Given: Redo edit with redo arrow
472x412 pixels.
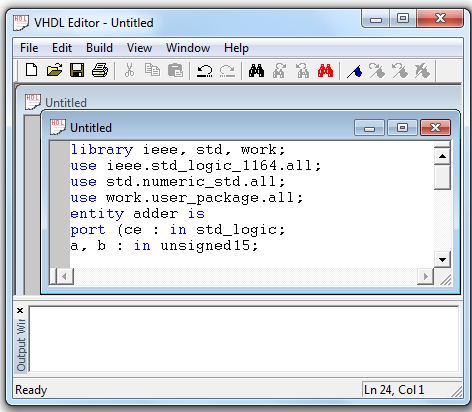Looking at the screenshot, I should (227, 71).
